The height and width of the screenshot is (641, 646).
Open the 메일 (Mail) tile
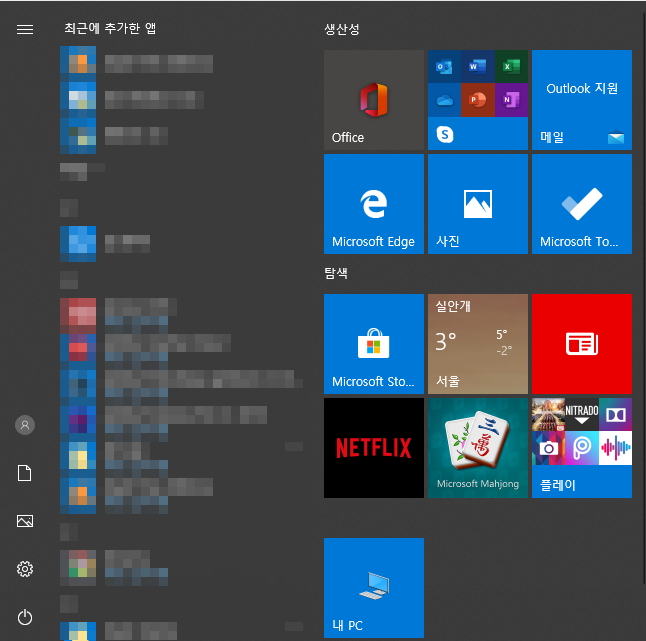pyautogui.click(x=582, y=100)
